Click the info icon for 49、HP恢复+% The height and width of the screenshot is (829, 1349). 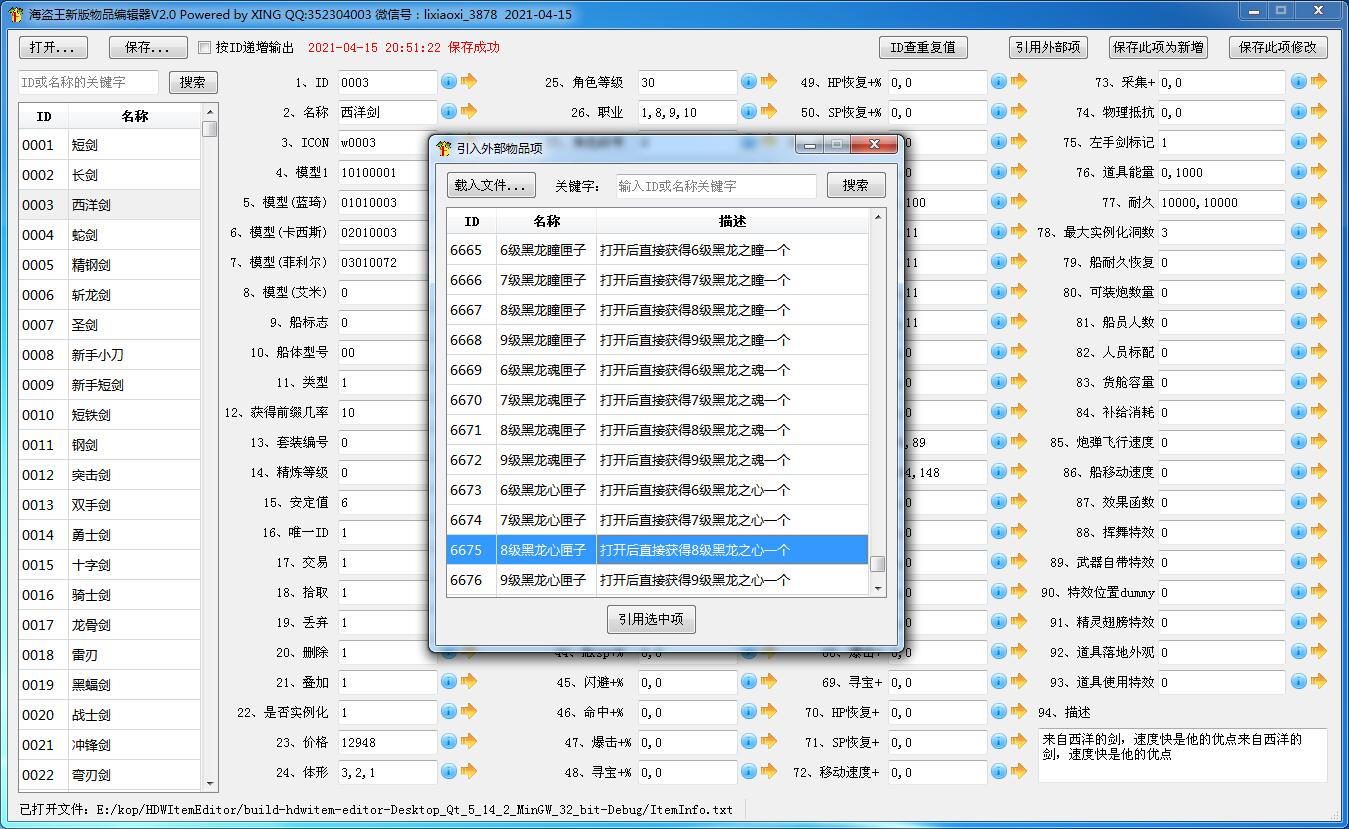pos(999,82)
